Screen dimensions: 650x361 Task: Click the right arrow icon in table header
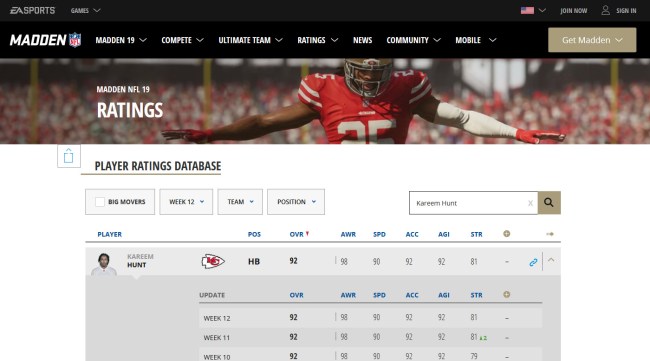click(550, 234)
